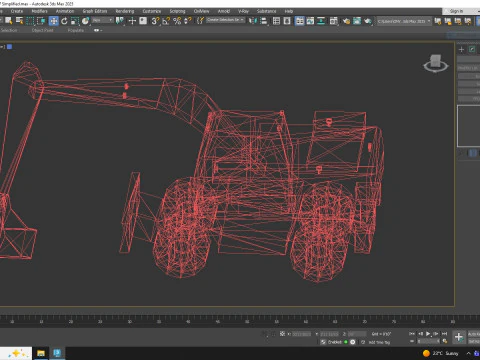Open the Rendering menu
Viewport: 480px width, 360px height.
click(125, 11)
